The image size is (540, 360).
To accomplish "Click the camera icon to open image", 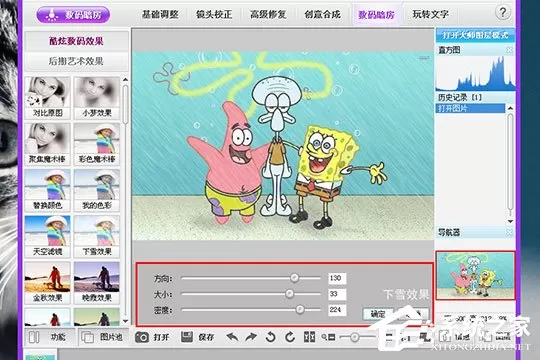I will click(142, 337).
